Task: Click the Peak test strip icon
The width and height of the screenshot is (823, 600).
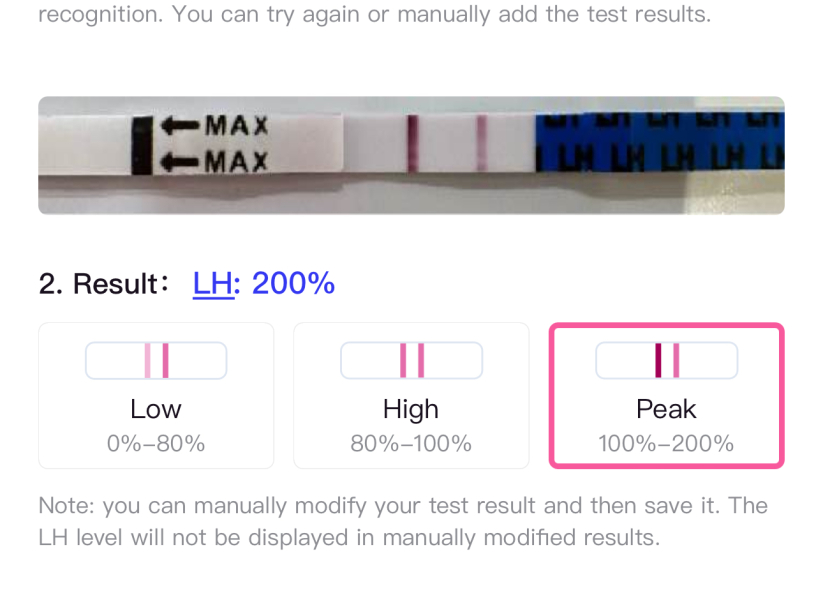Action: pyautogui.click(x=666, y=360)
